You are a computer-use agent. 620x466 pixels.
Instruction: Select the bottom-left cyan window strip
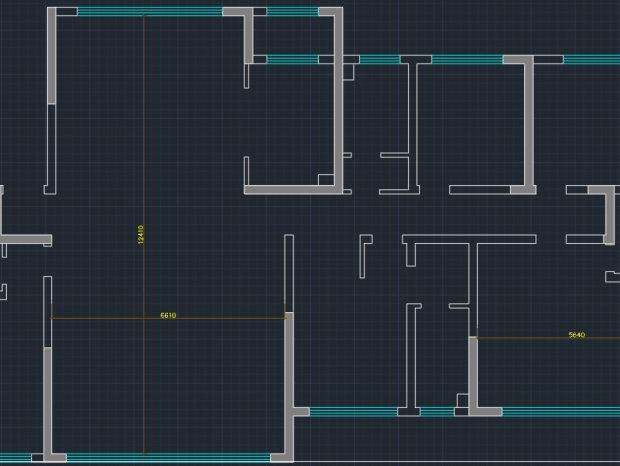168,457
